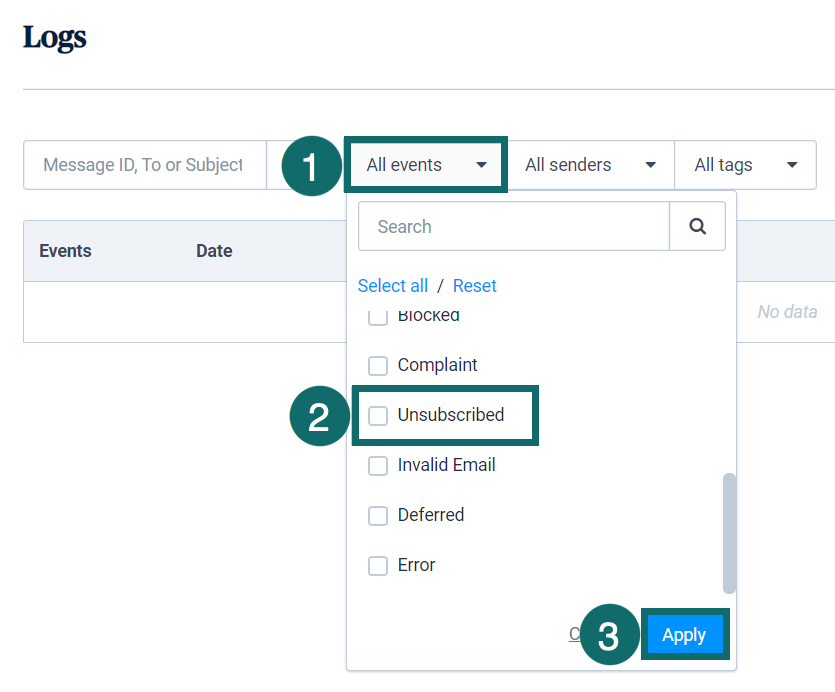The height and width of the screenshot is (692, 835).
Task: Click the All events chevron icon
Action: pyautogui.click(x=484, y=164)
